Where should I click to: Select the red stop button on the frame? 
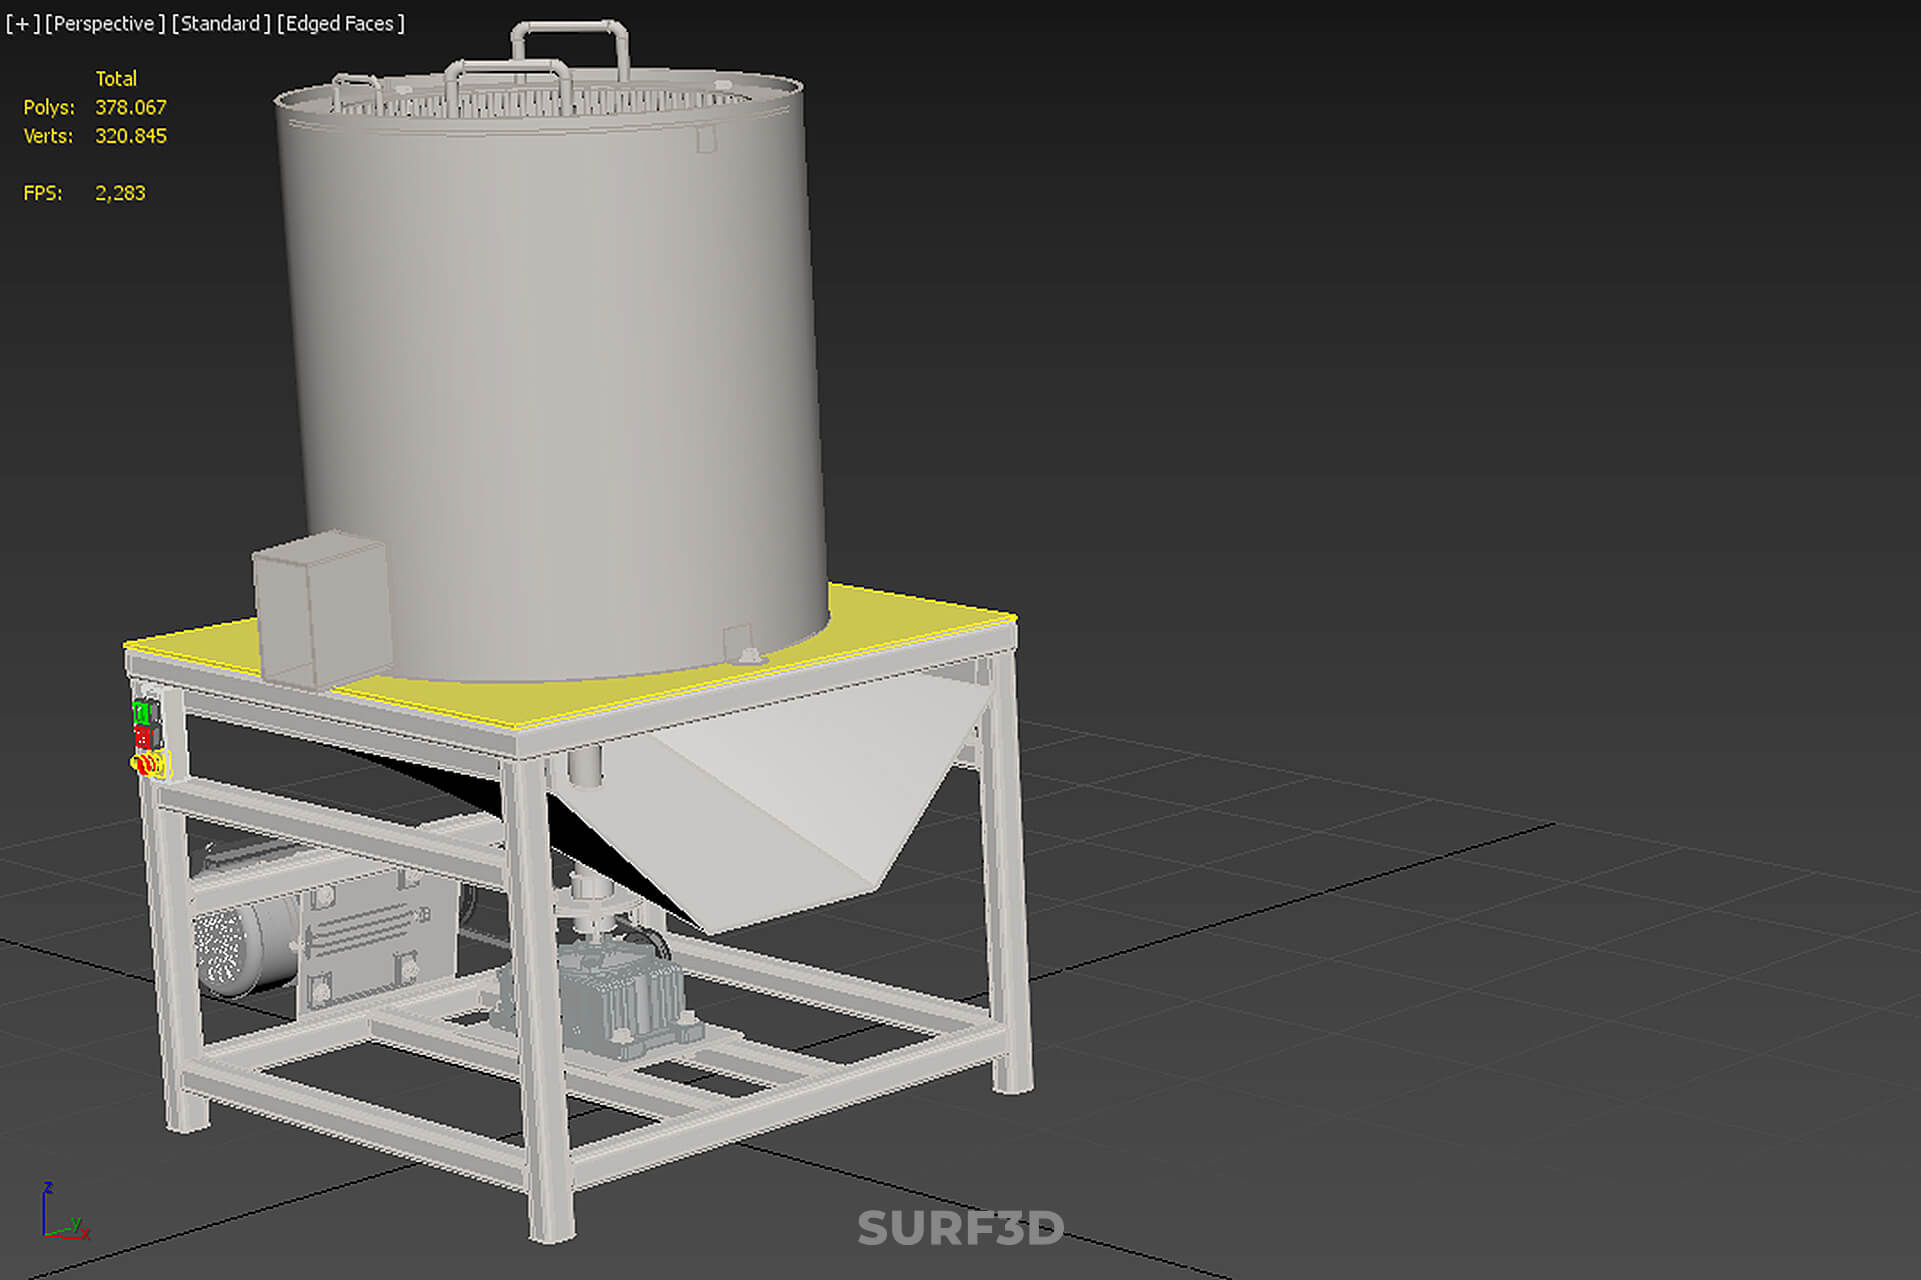(143, 738)
